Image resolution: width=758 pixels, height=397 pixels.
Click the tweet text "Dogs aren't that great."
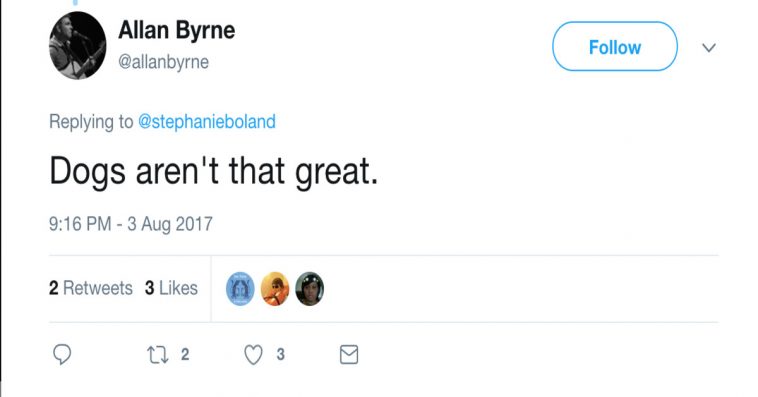pyautogui.click(x=213, y=171)
